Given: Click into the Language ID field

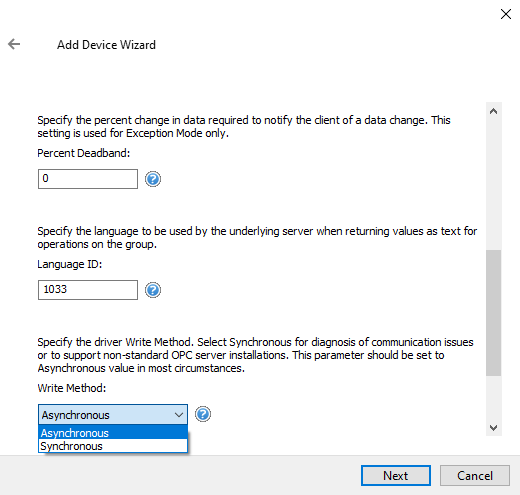Looking at the screenshot, I should point(88,290).
